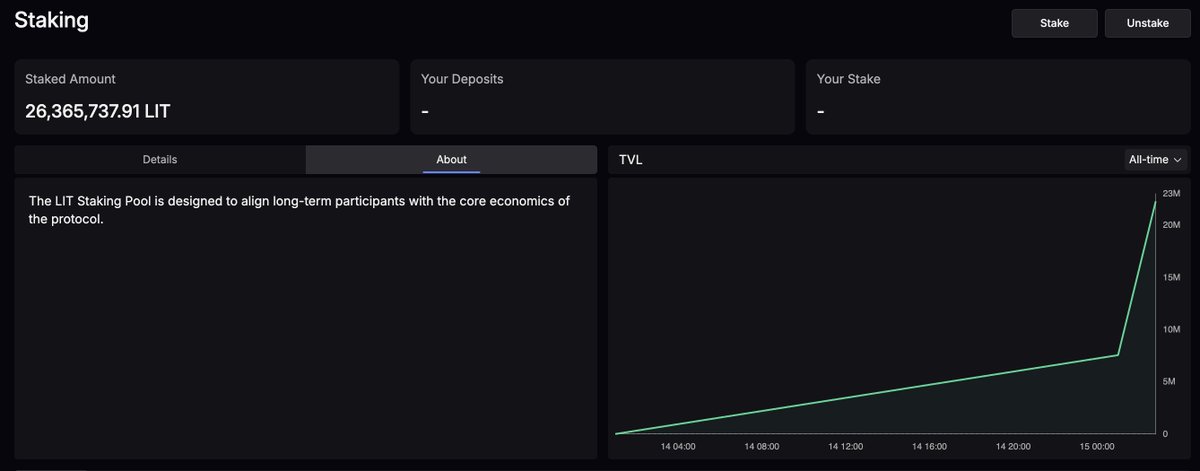Click the Stake button

(1054, 23)
